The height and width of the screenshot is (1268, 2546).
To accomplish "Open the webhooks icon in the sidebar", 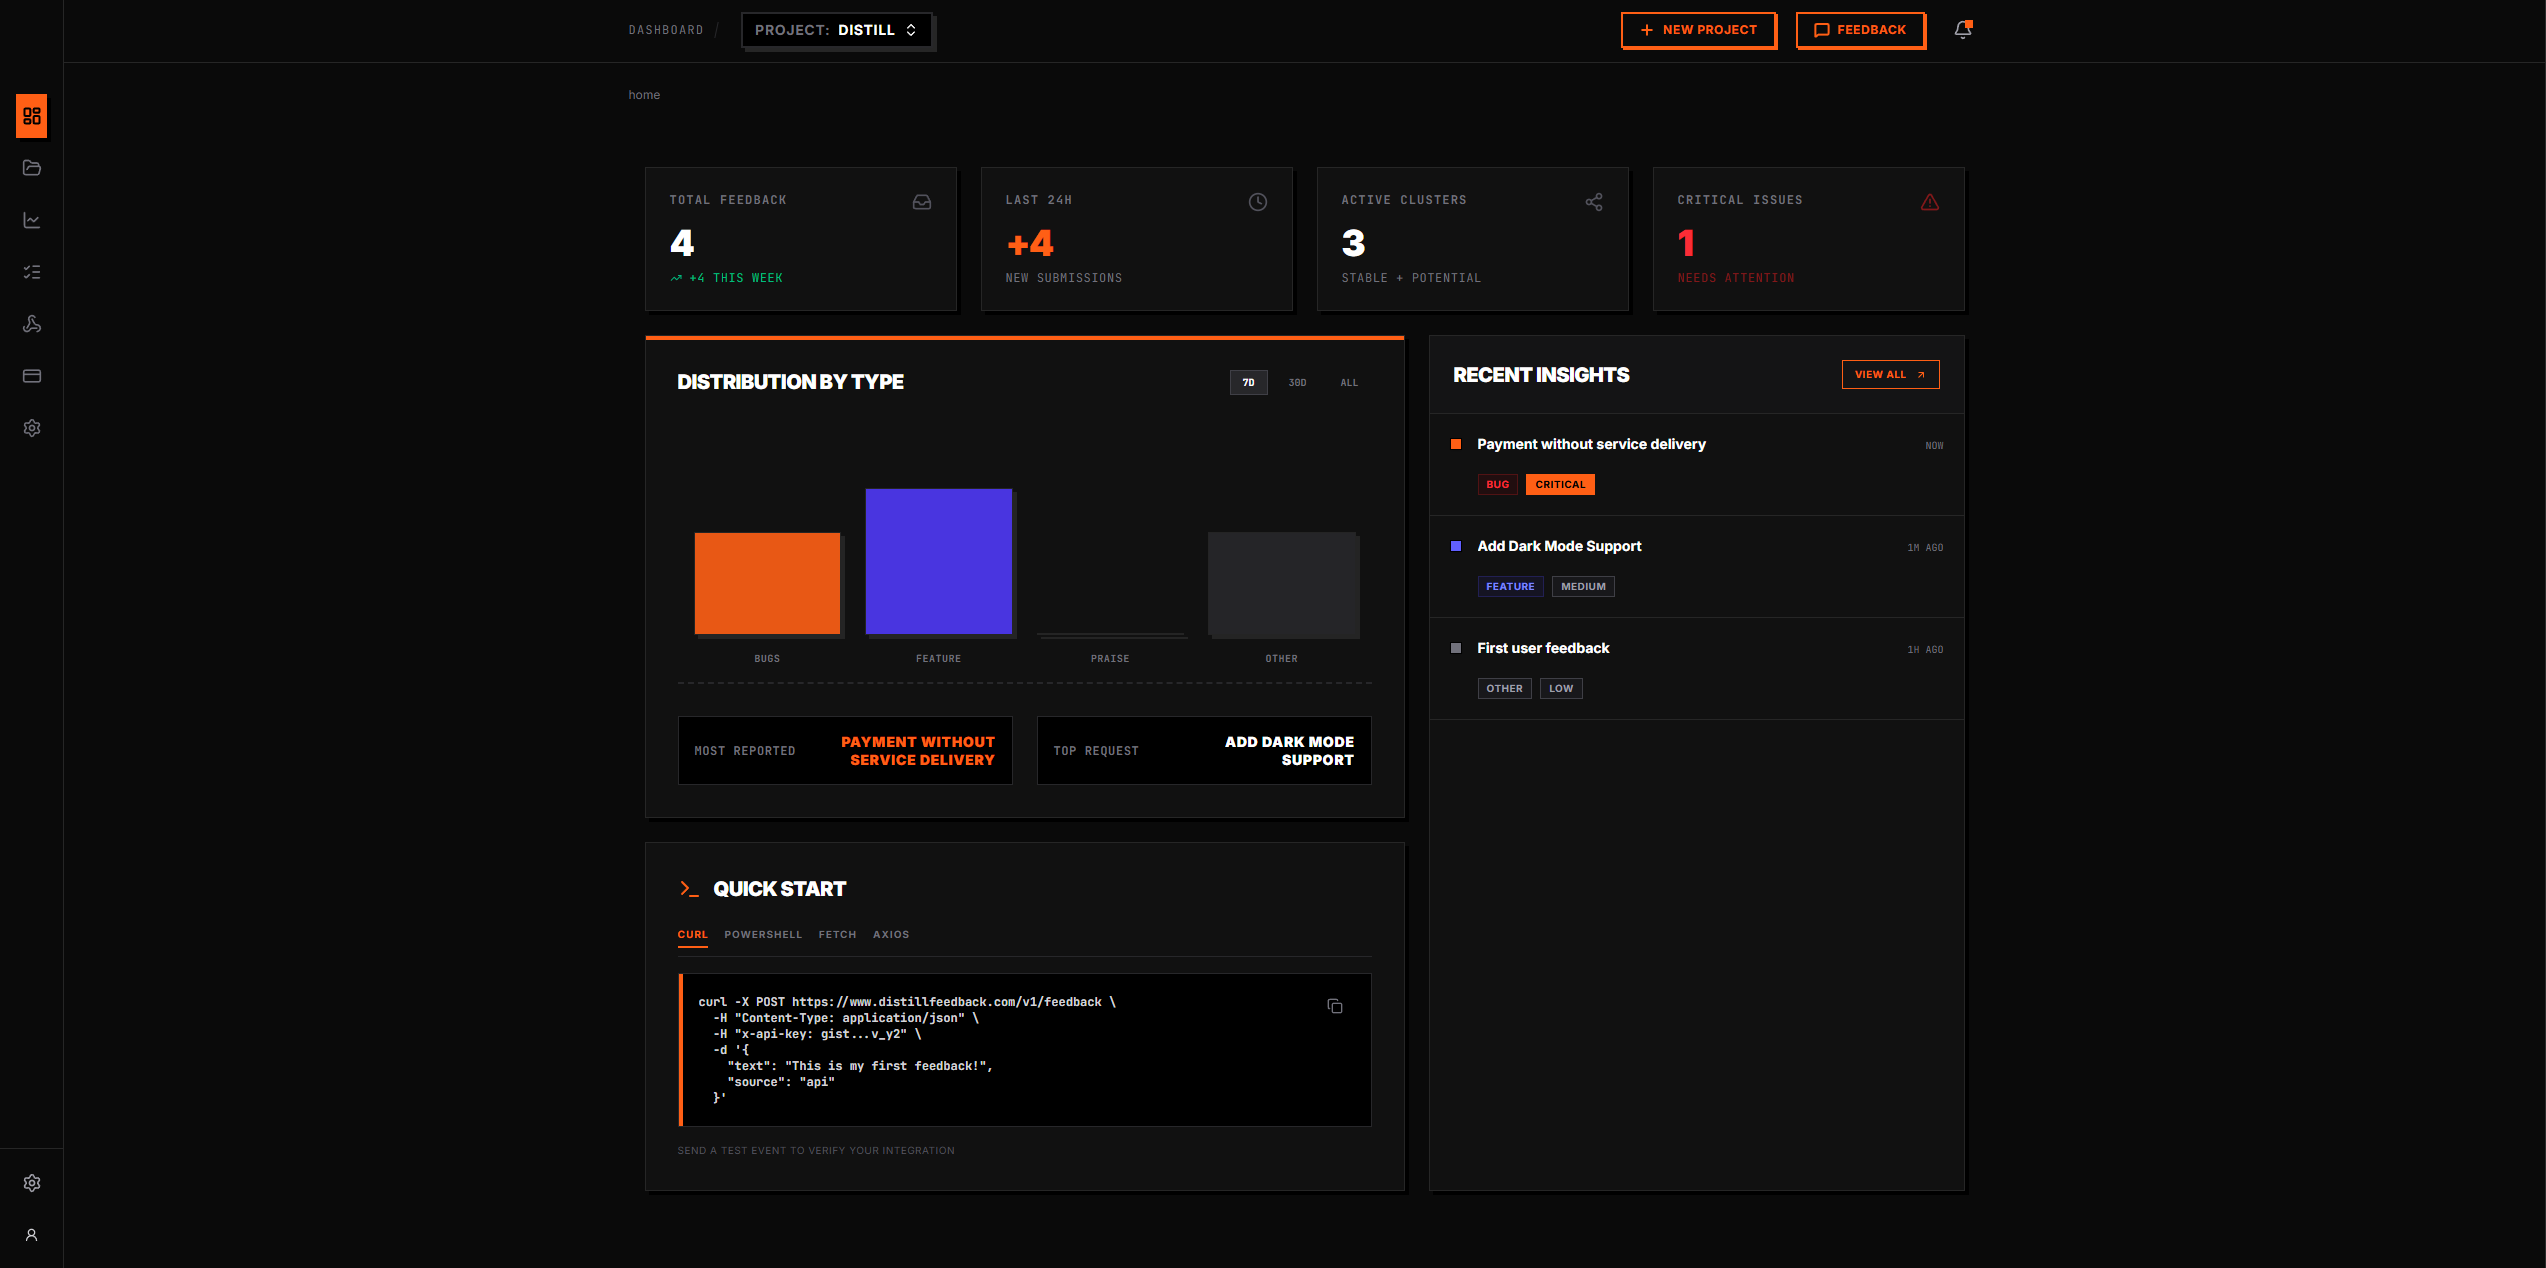I will click(x=31, y=324).
